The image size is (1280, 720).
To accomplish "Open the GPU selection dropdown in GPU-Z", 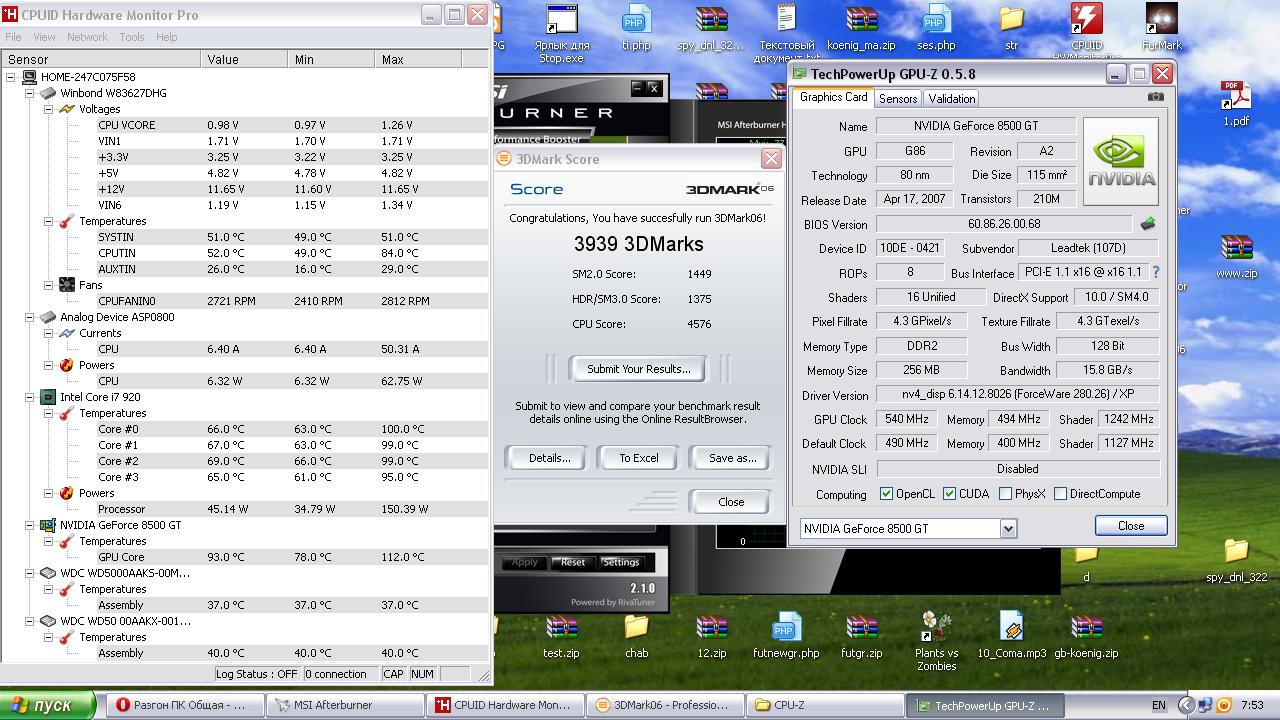I will click(x=1008, y=528).
